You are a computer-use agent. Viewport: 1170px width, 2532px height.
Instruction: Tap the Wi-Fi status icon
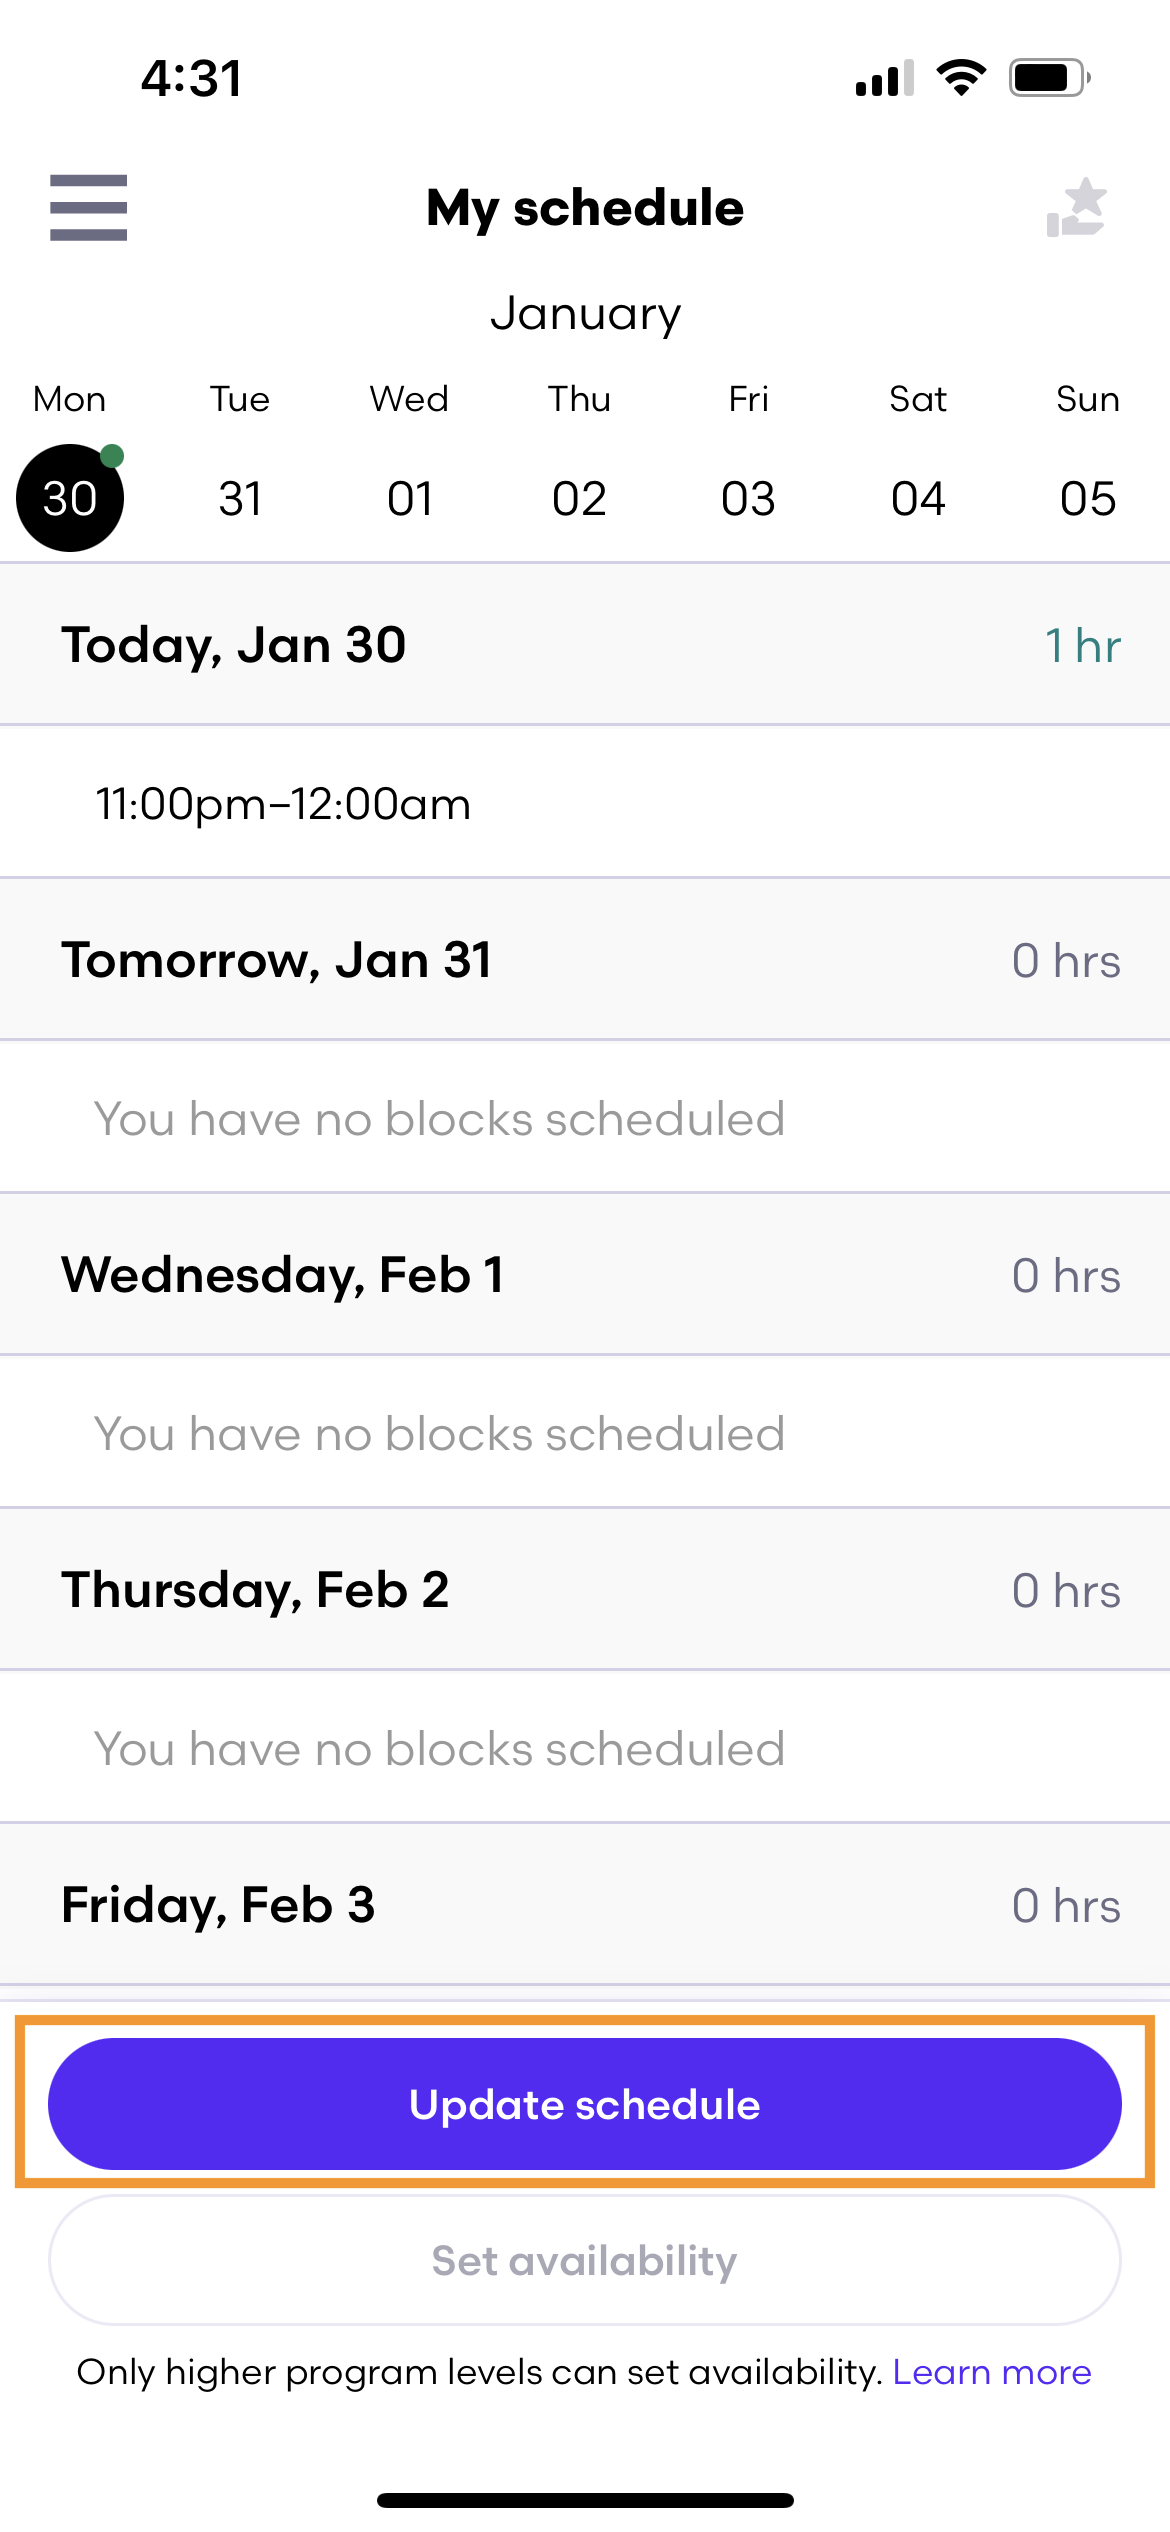click(x=961, y=77)
